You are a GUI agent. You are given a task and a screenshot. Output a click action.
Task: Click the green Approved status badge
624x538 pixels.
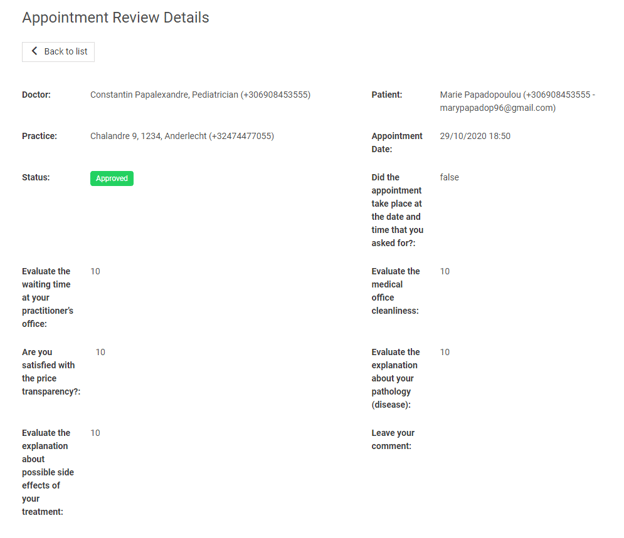pos(111,178)
